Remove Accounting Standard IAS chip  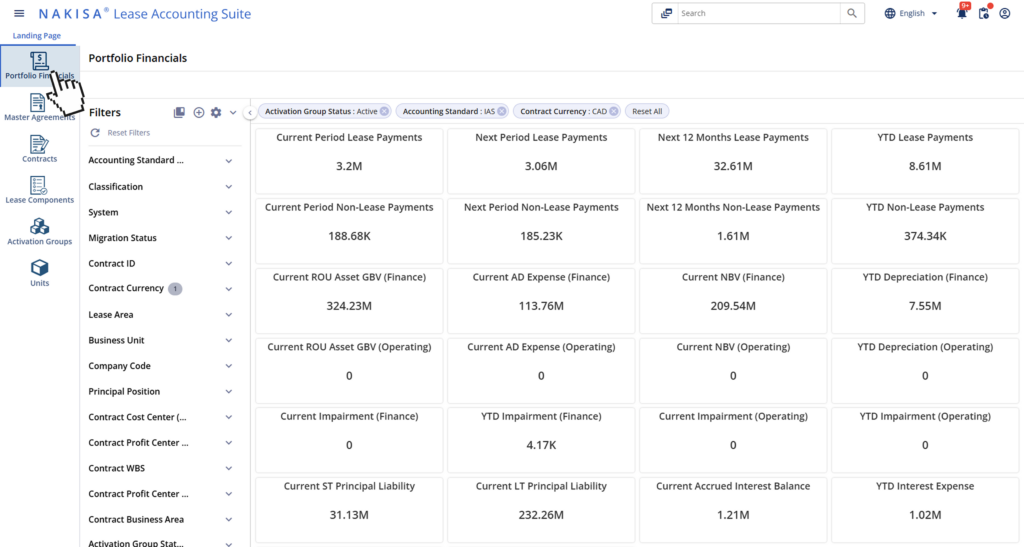(502, 111)
